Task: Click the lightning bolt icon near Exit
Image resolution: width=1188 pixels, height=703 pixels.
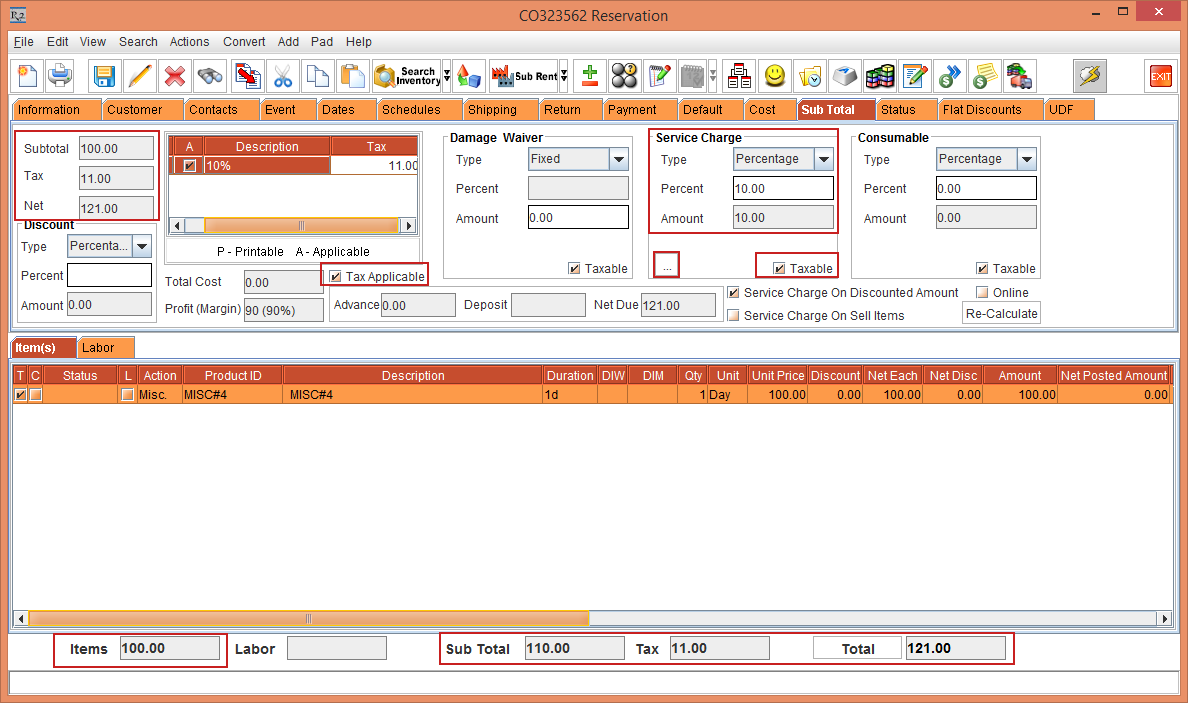Action: [1089, 76]
